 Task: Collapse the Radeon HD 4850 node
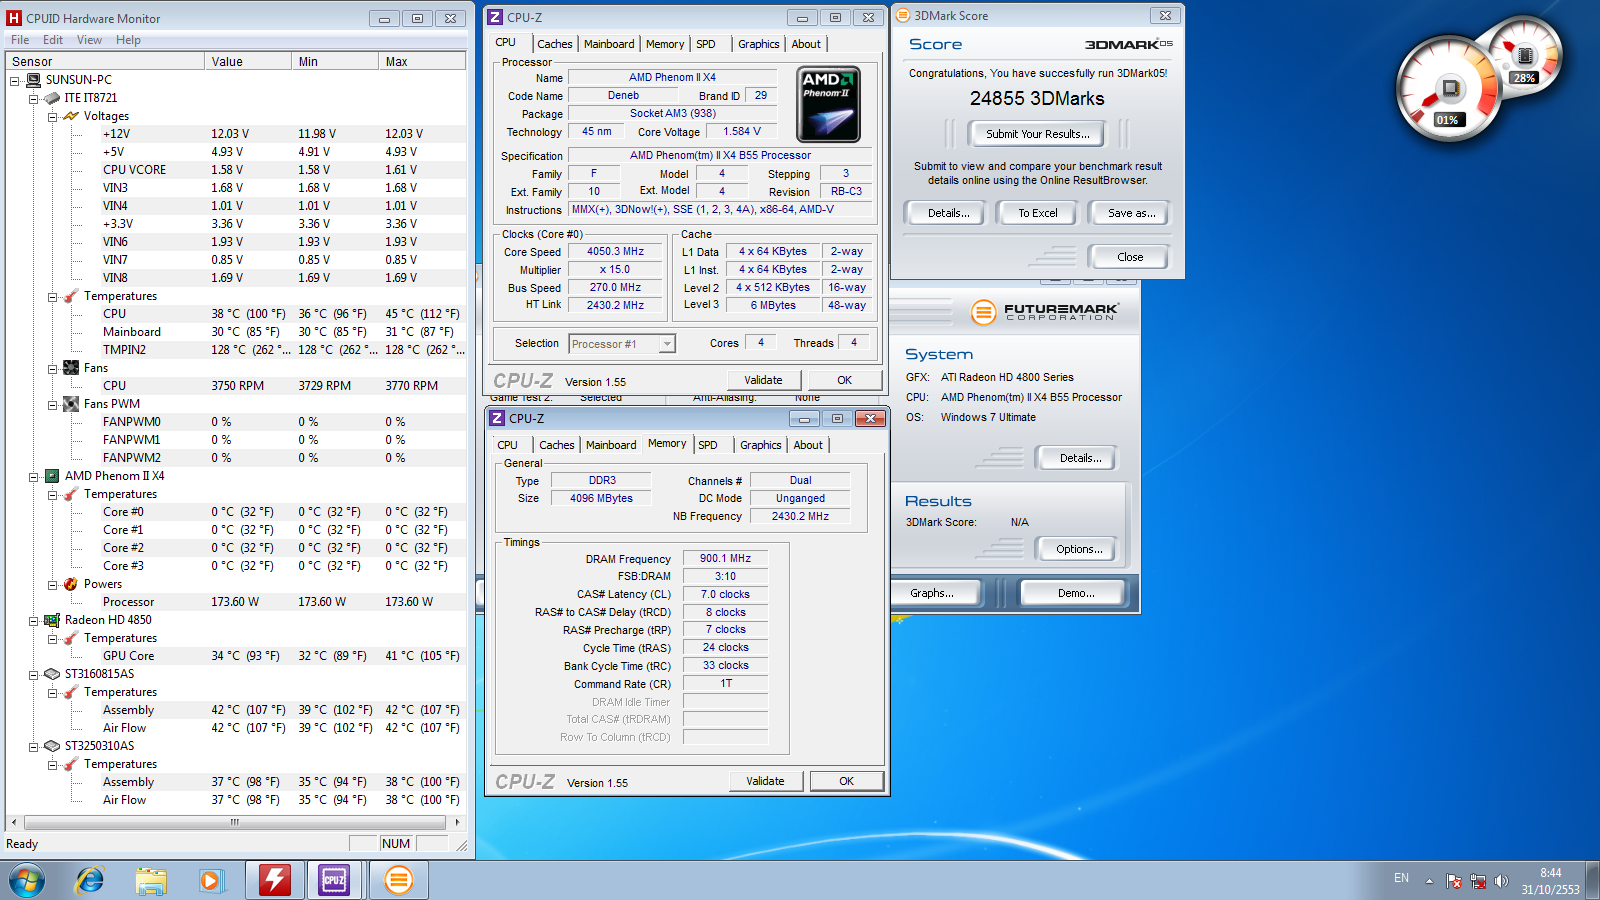click(33, 620)
